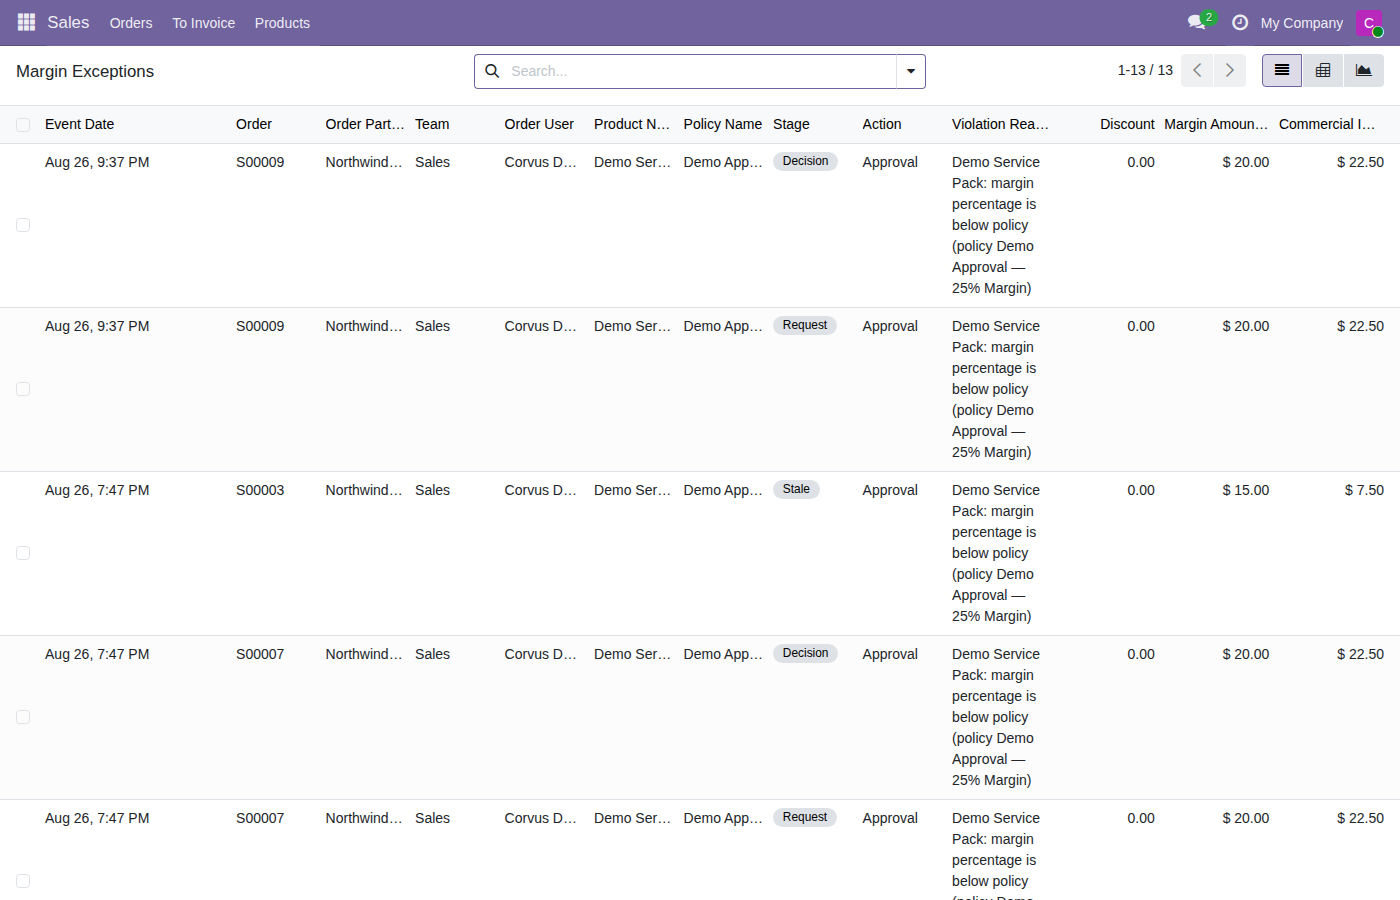
Task: Open the apps grid menu icon
Action: (x=26, y=22)
